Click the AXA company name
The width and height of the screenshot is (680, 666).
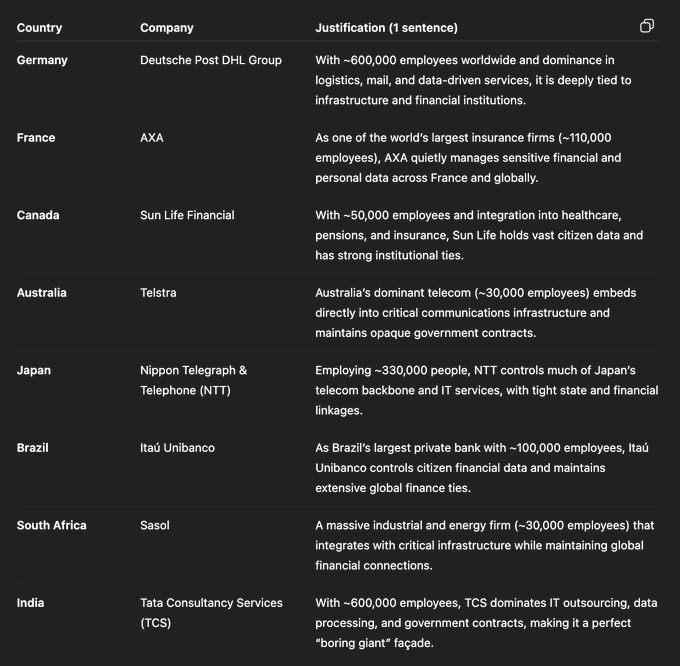click(152, 138)
